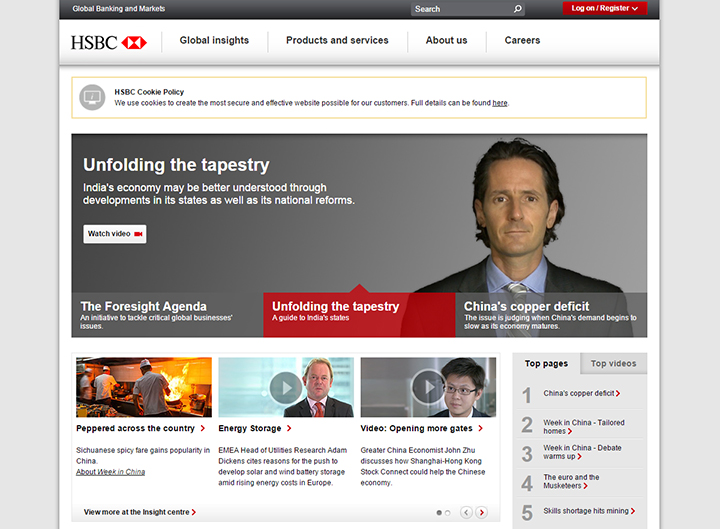The height and width of the screenshot is (529, 720).
Task: Click the search magnifier icon
Action: [518, 9]
